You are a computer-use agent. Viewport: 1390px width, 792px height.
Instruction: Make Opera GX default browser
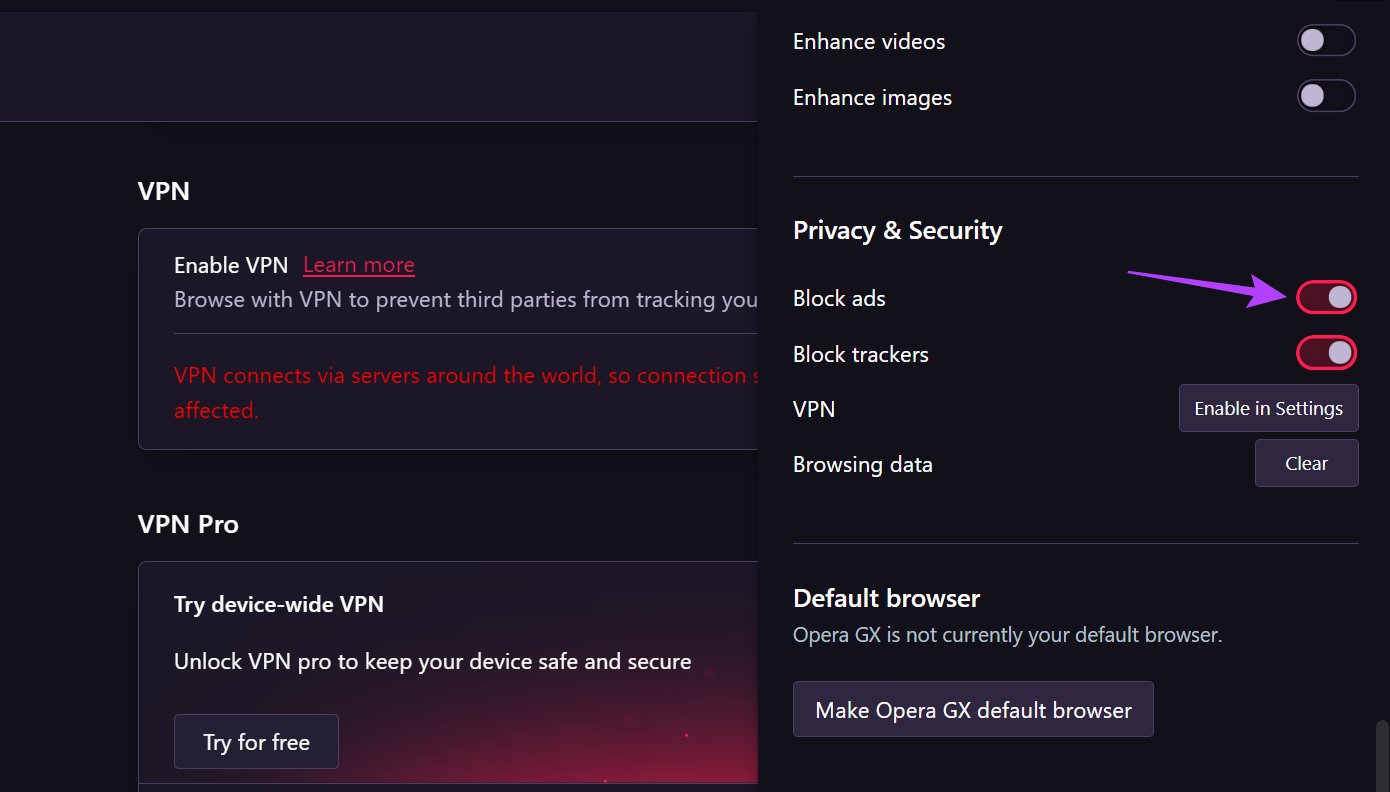point(973,710)
